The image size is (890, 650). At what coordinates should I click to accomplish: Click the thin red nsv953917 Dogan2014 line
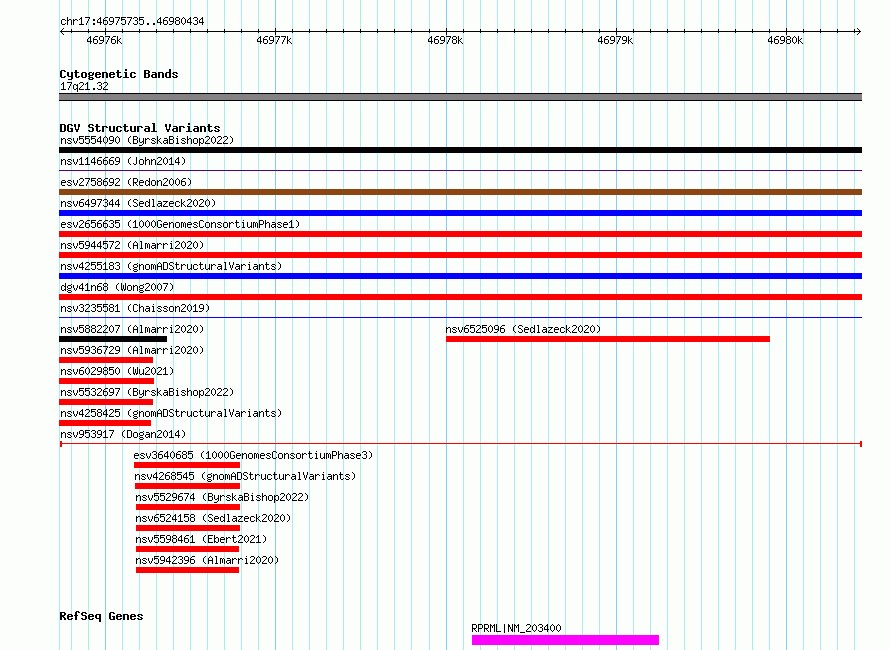pyautogui.click(x=461, y=443)
